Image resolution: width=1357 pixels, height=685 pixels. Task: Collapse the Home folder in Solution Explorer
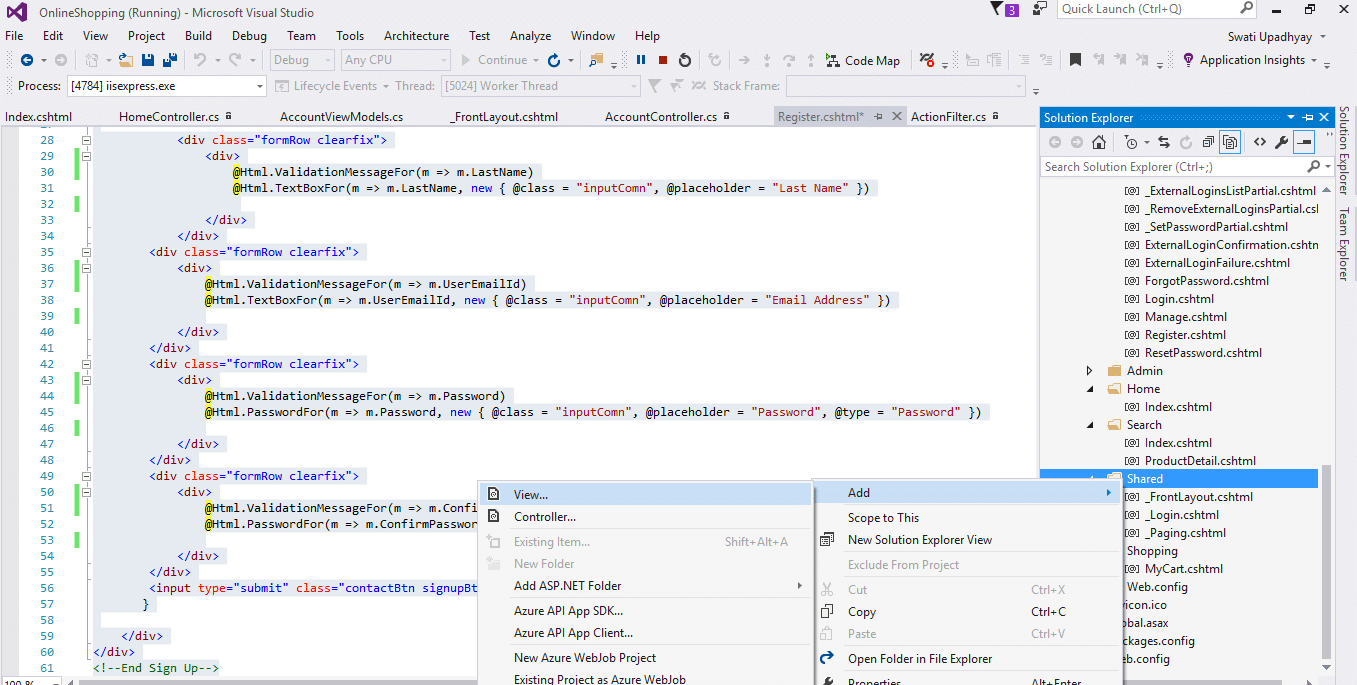[1090, 388]
